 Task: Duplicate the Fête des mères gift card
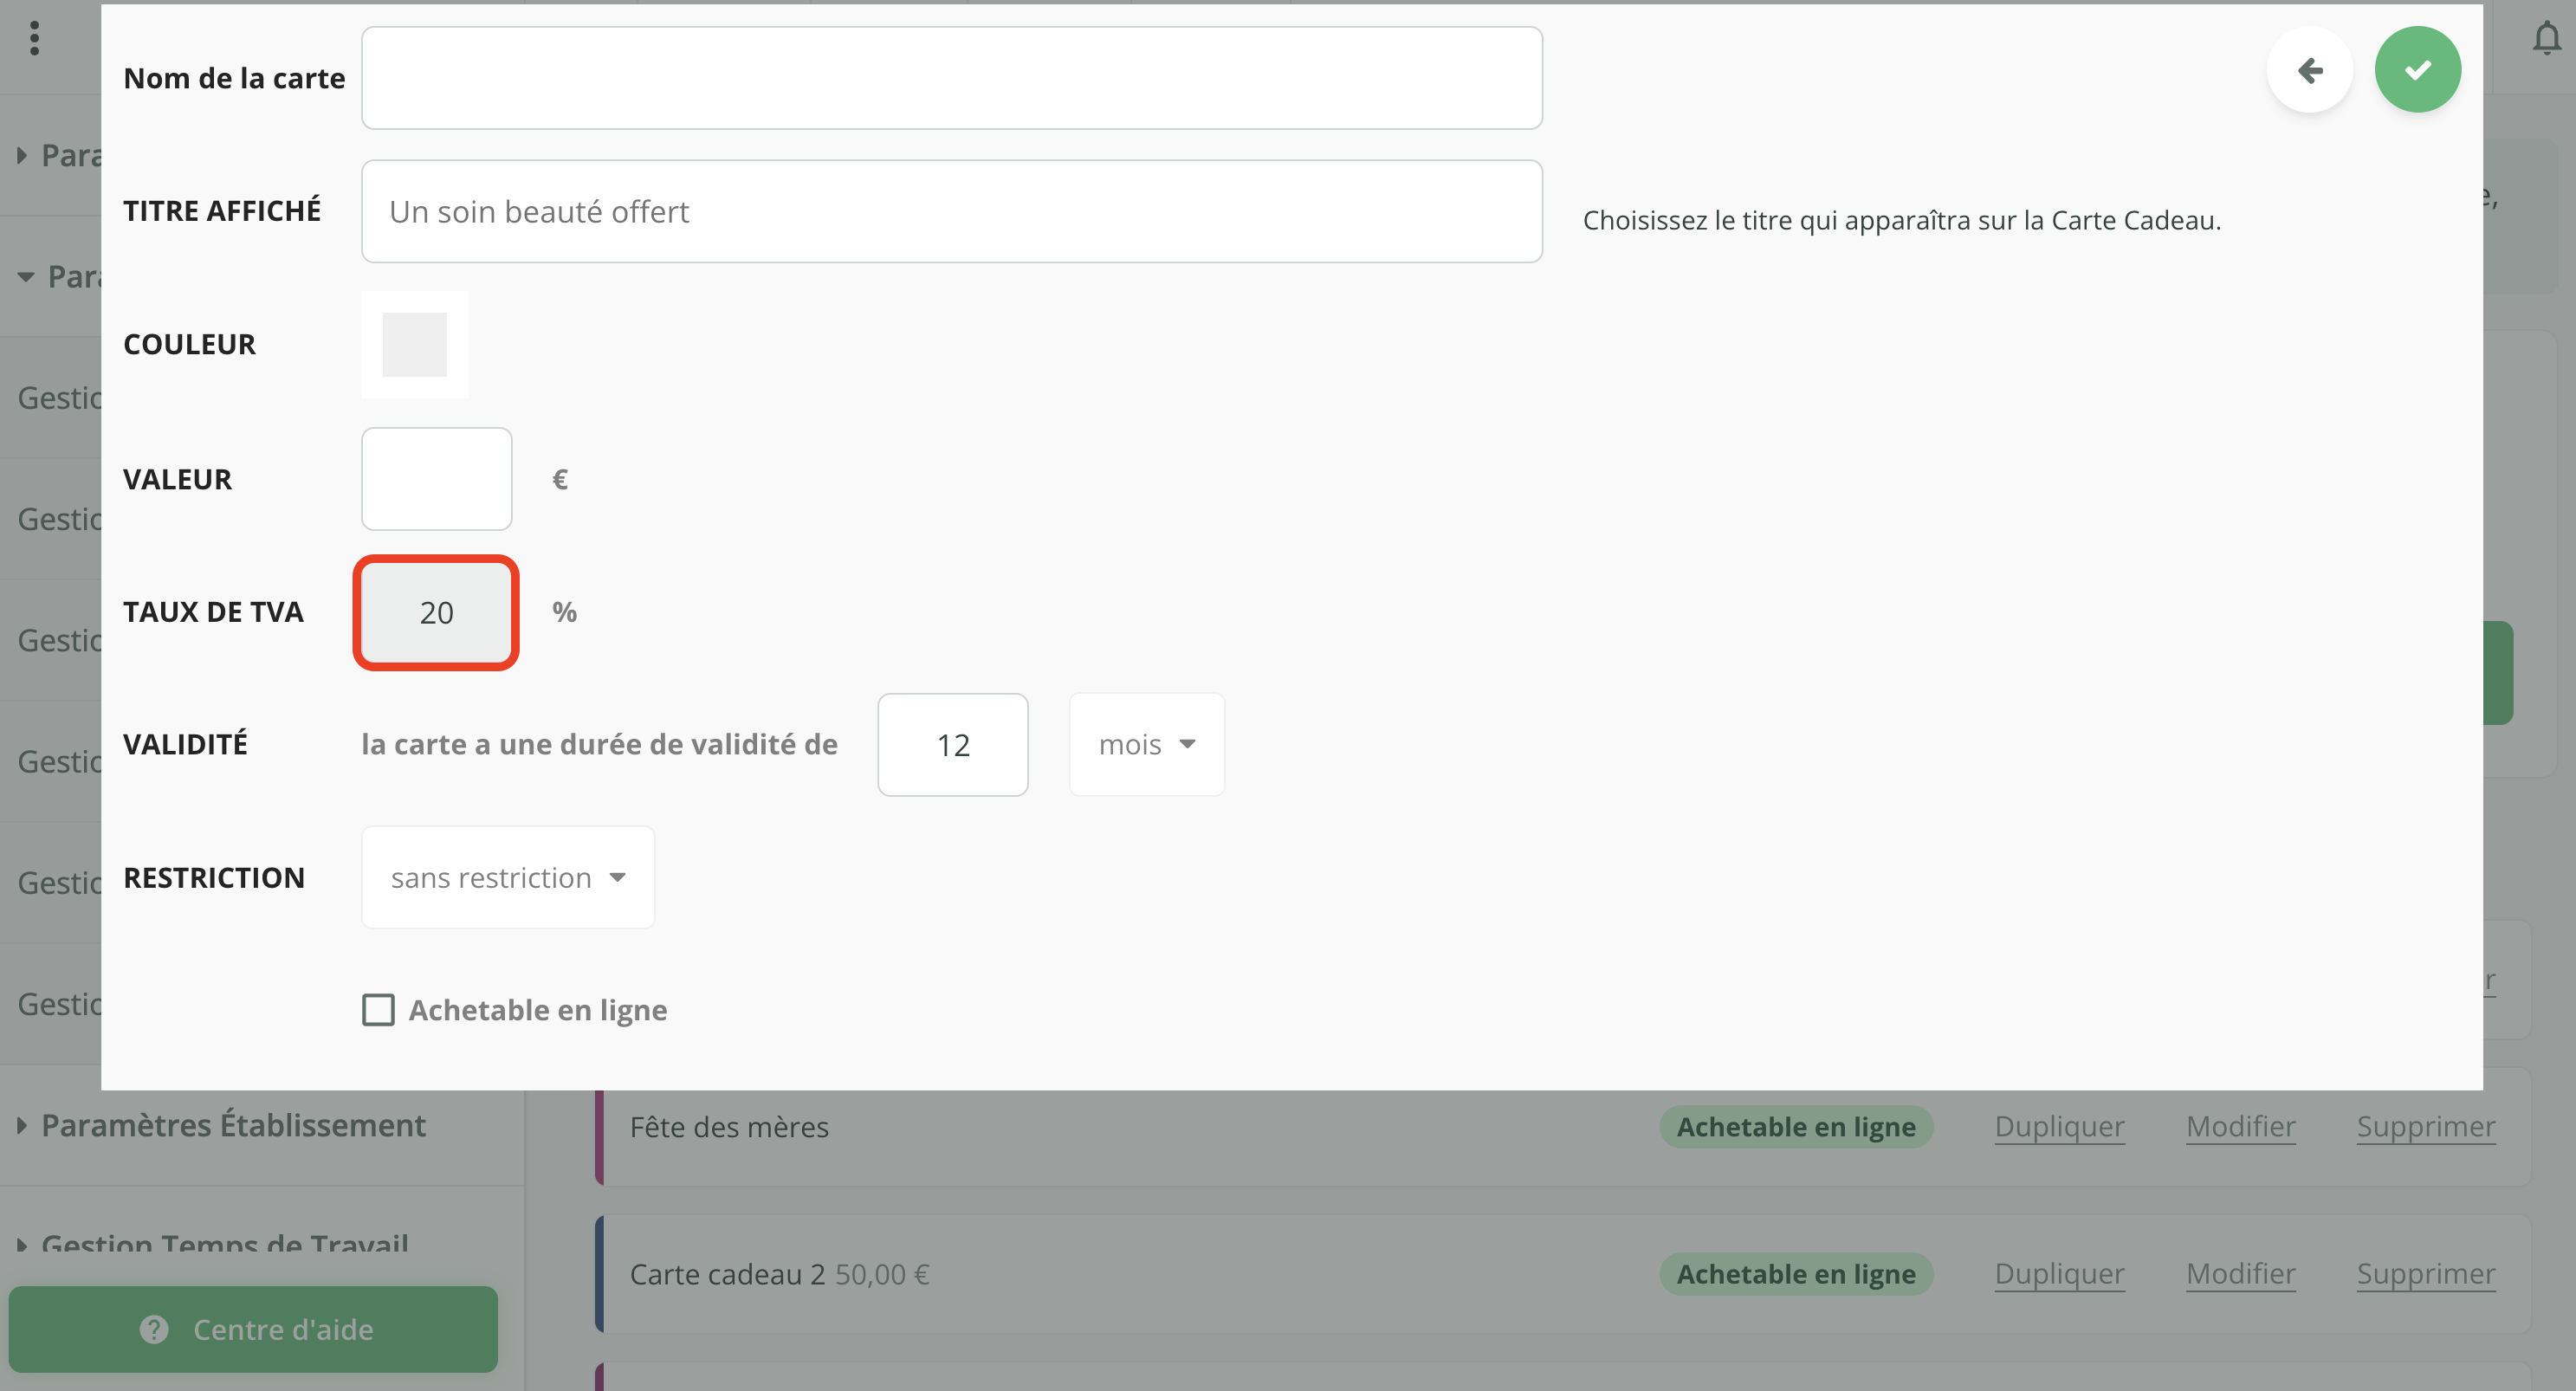2059,1126
